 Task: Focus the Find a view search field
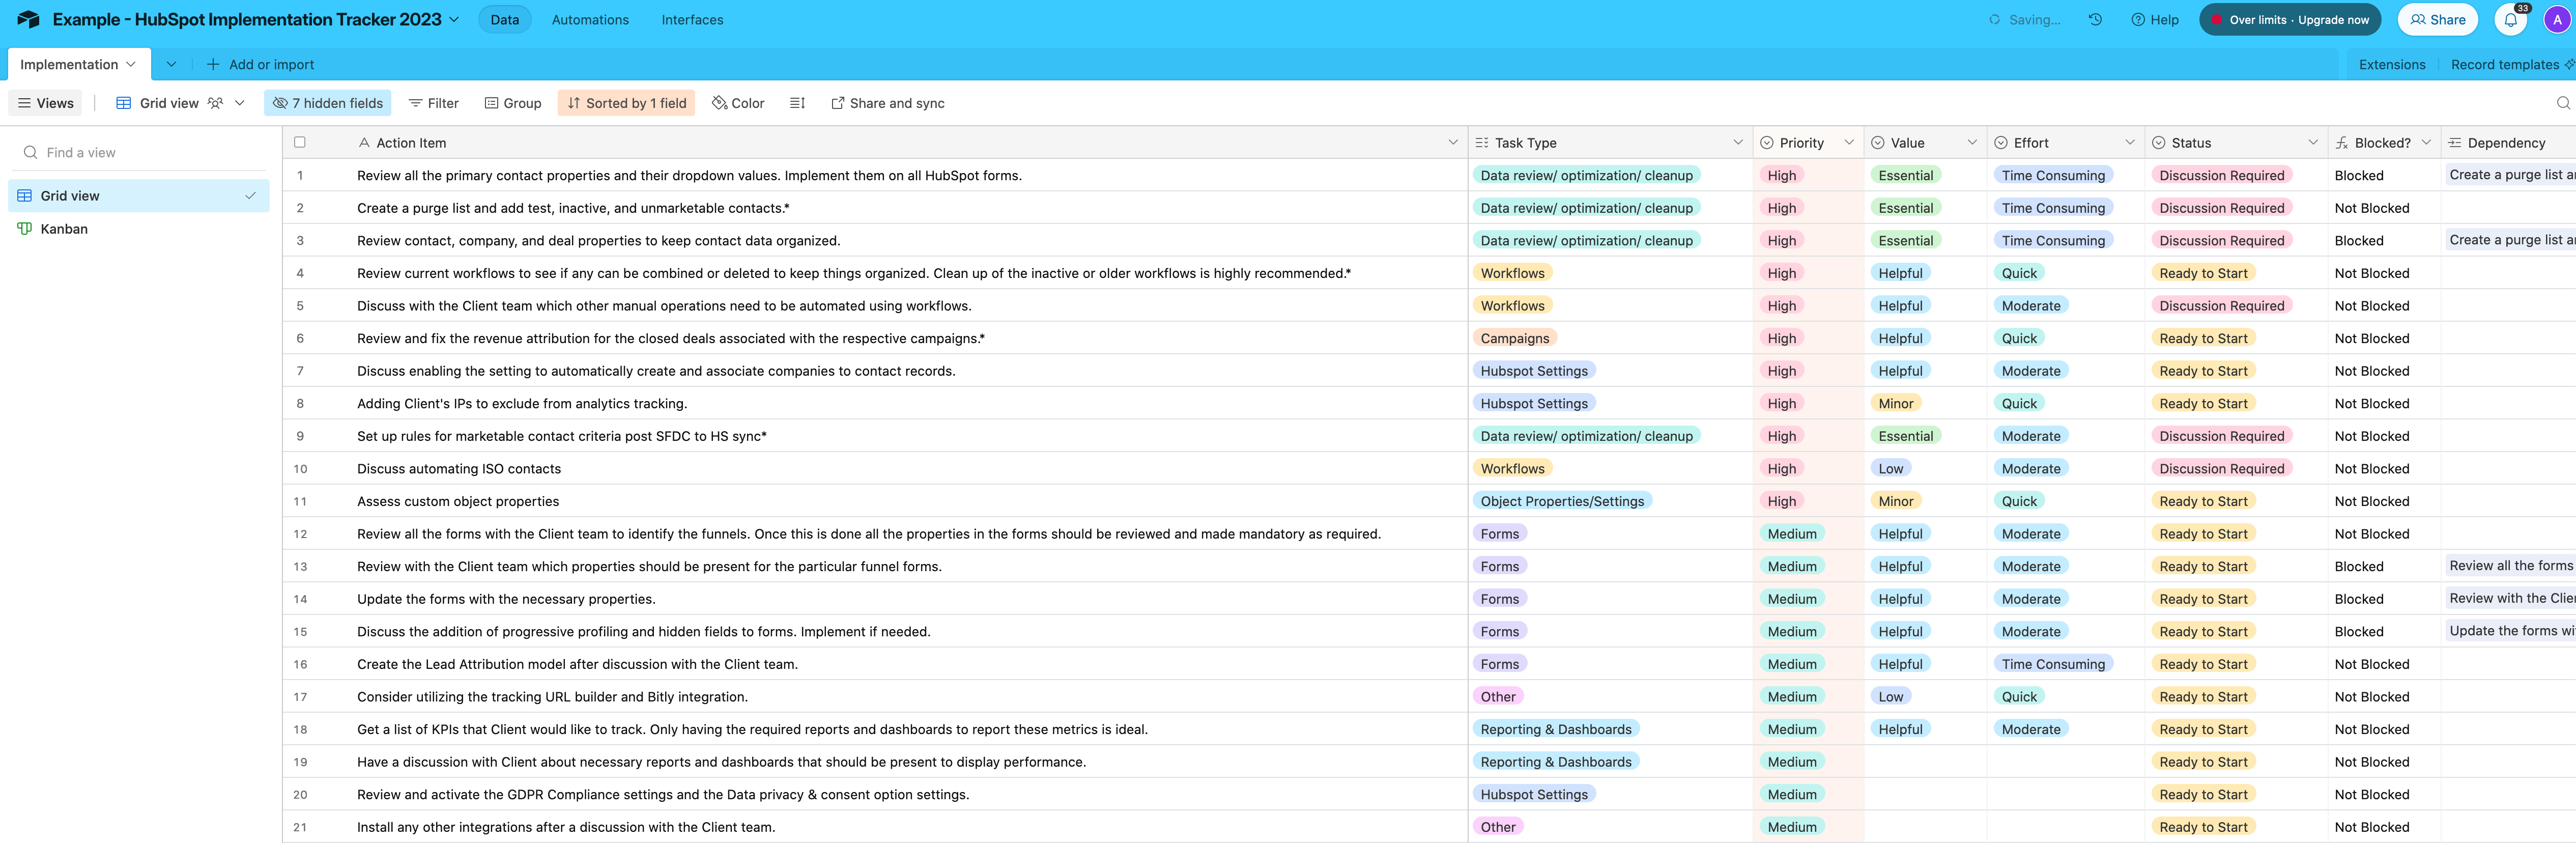pyautogui.click(x=139, y=152)
